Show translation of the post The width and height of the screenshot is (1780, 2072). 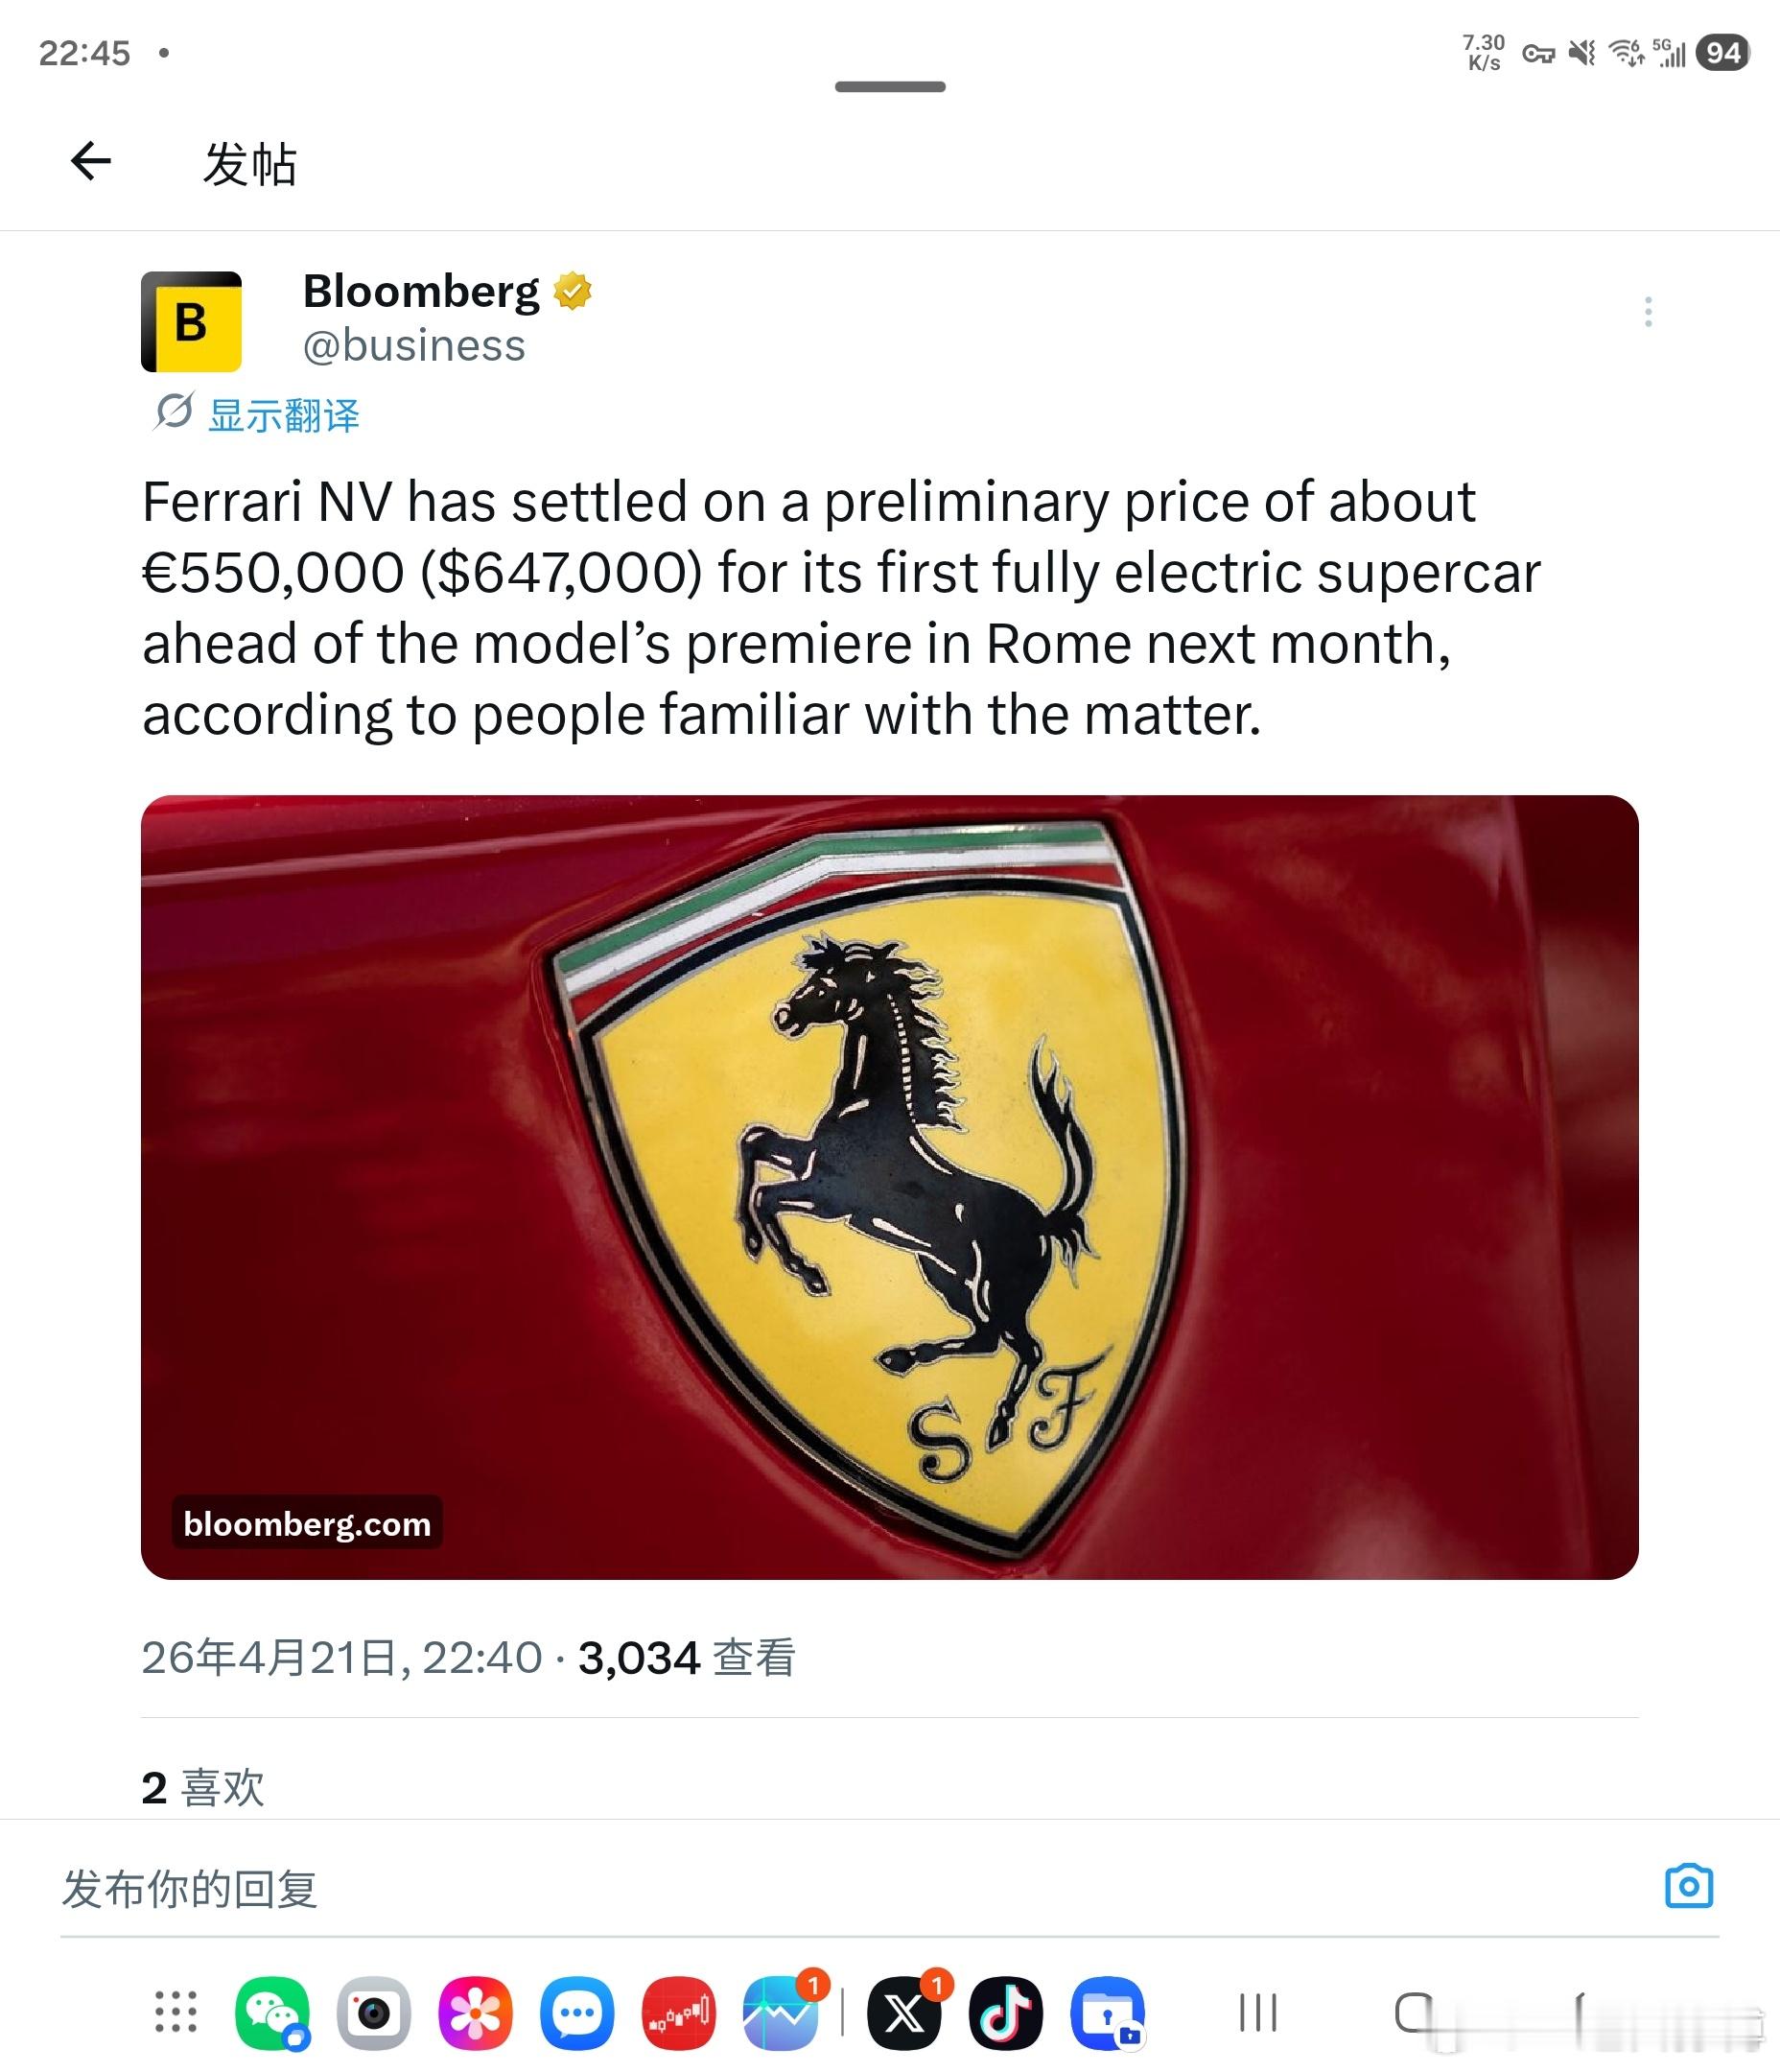click(282, 415)
